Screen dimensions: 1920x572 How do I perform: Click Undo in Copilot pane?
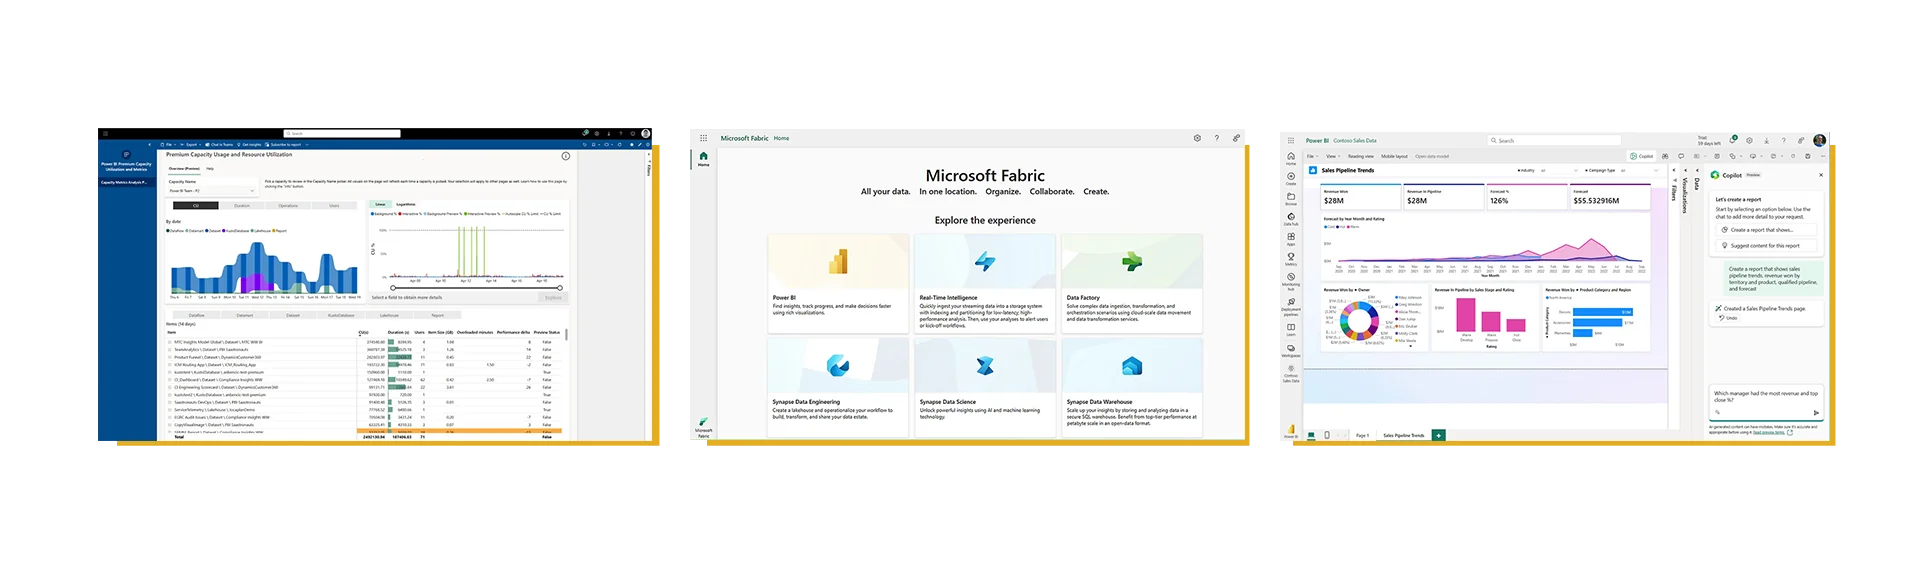pyautogui.click(x=1728, y=318)
